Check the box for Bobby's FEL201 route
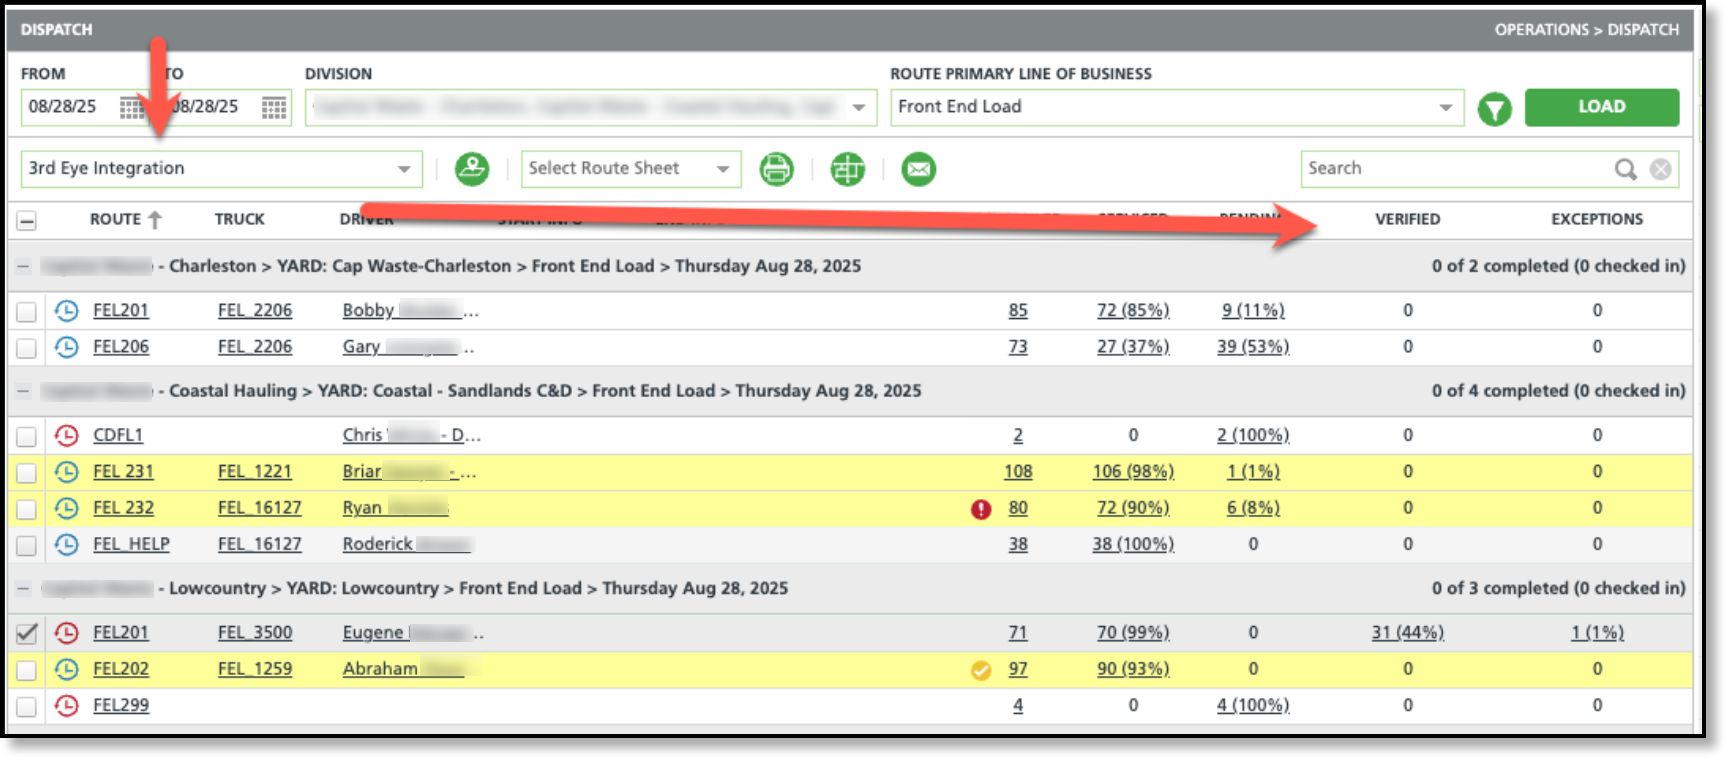 [27, 312]
